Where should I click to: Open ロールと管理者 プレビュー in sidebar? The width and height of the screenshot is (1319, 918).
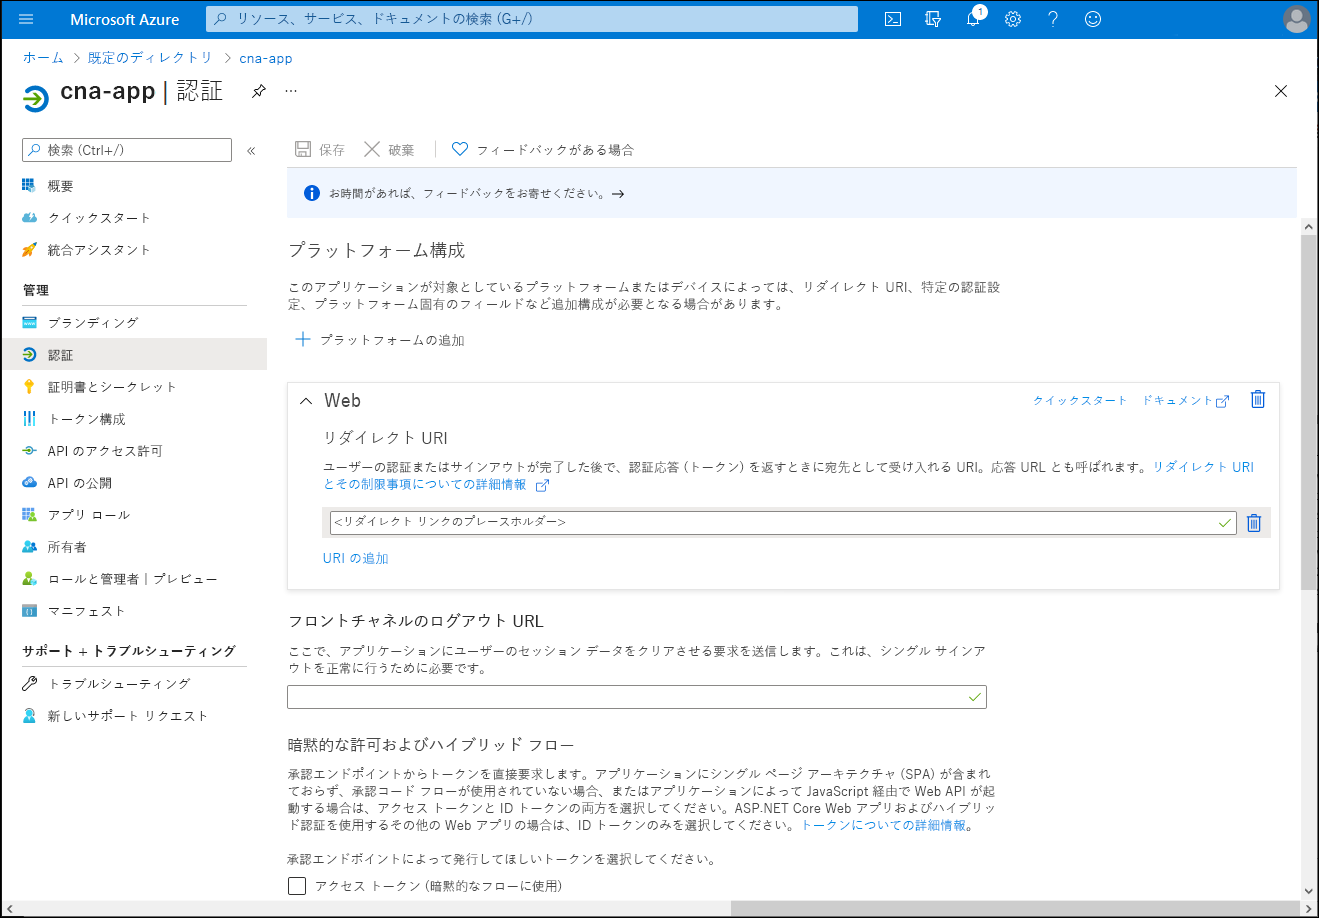point(134,579)
